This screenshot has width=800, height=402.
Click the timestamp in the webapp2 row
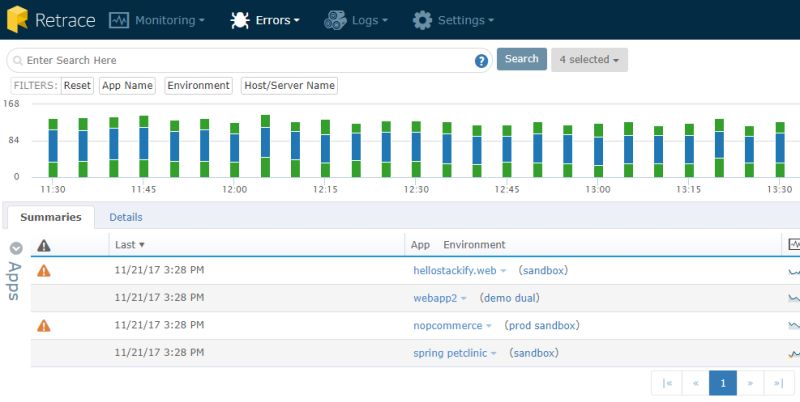click(x=159, y=297)
